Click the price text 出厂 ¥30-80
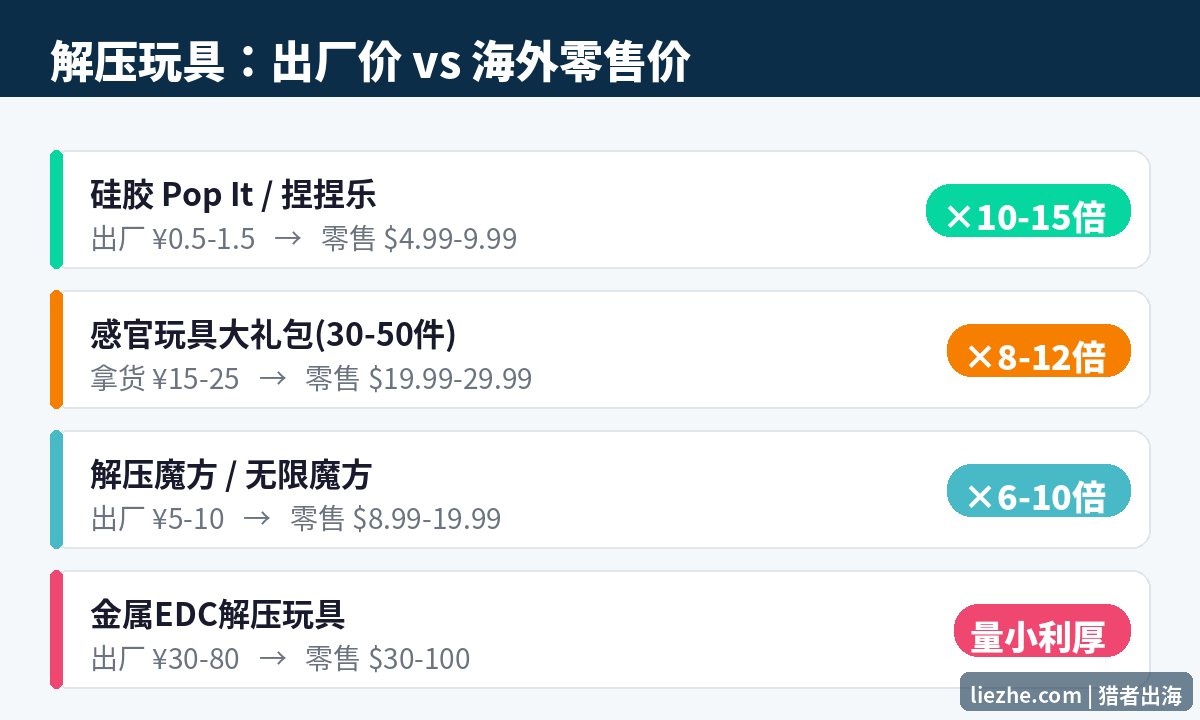 [x=165, y=659]
